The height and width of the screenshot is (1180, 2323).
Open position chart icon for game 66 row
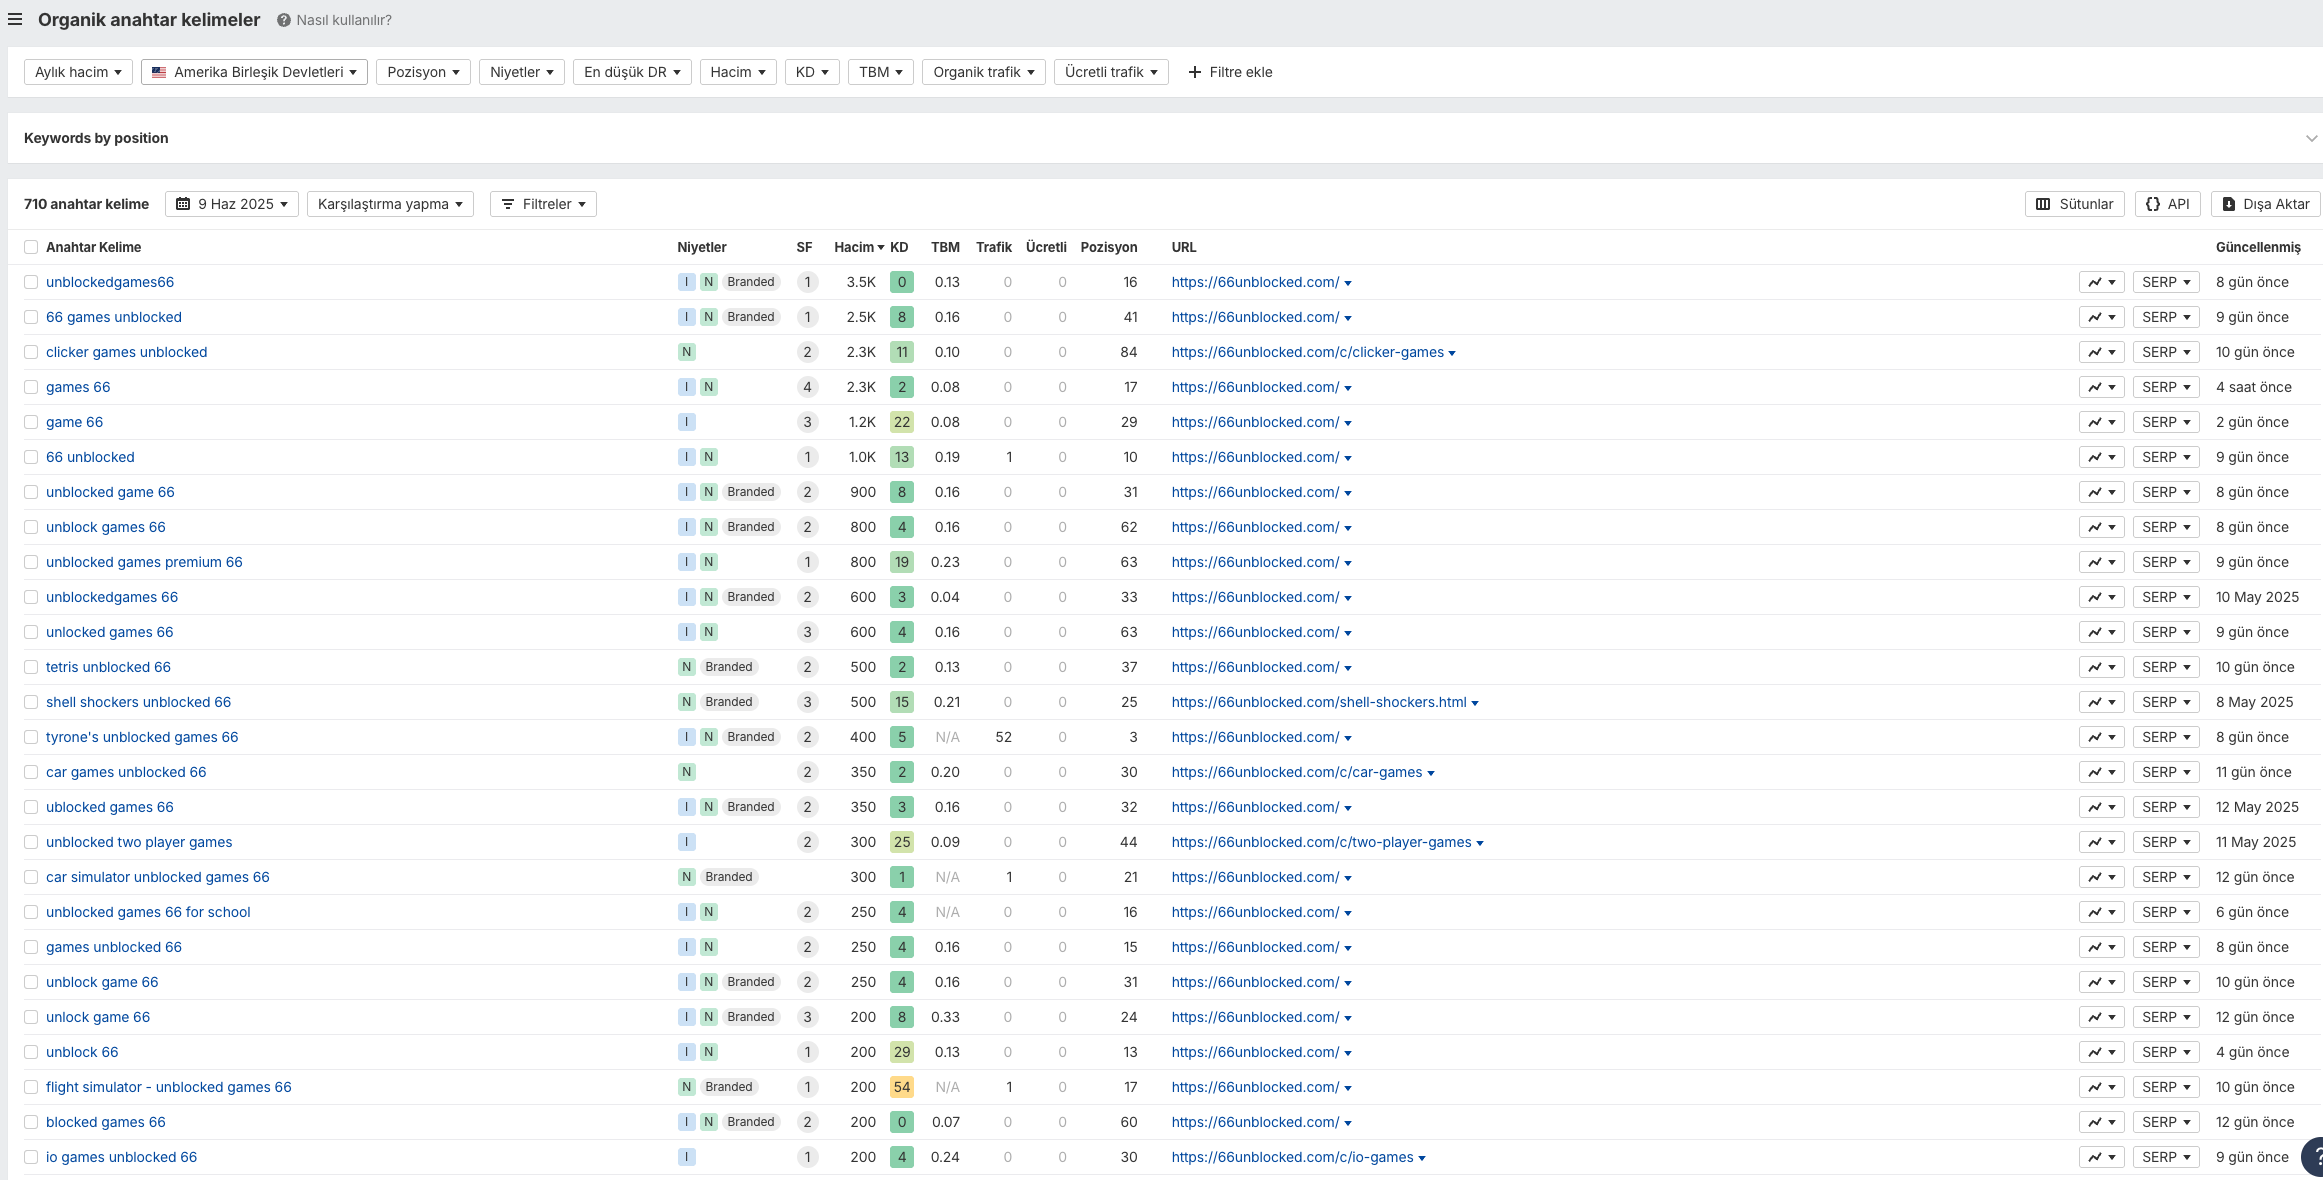[x=2101, y=422]
